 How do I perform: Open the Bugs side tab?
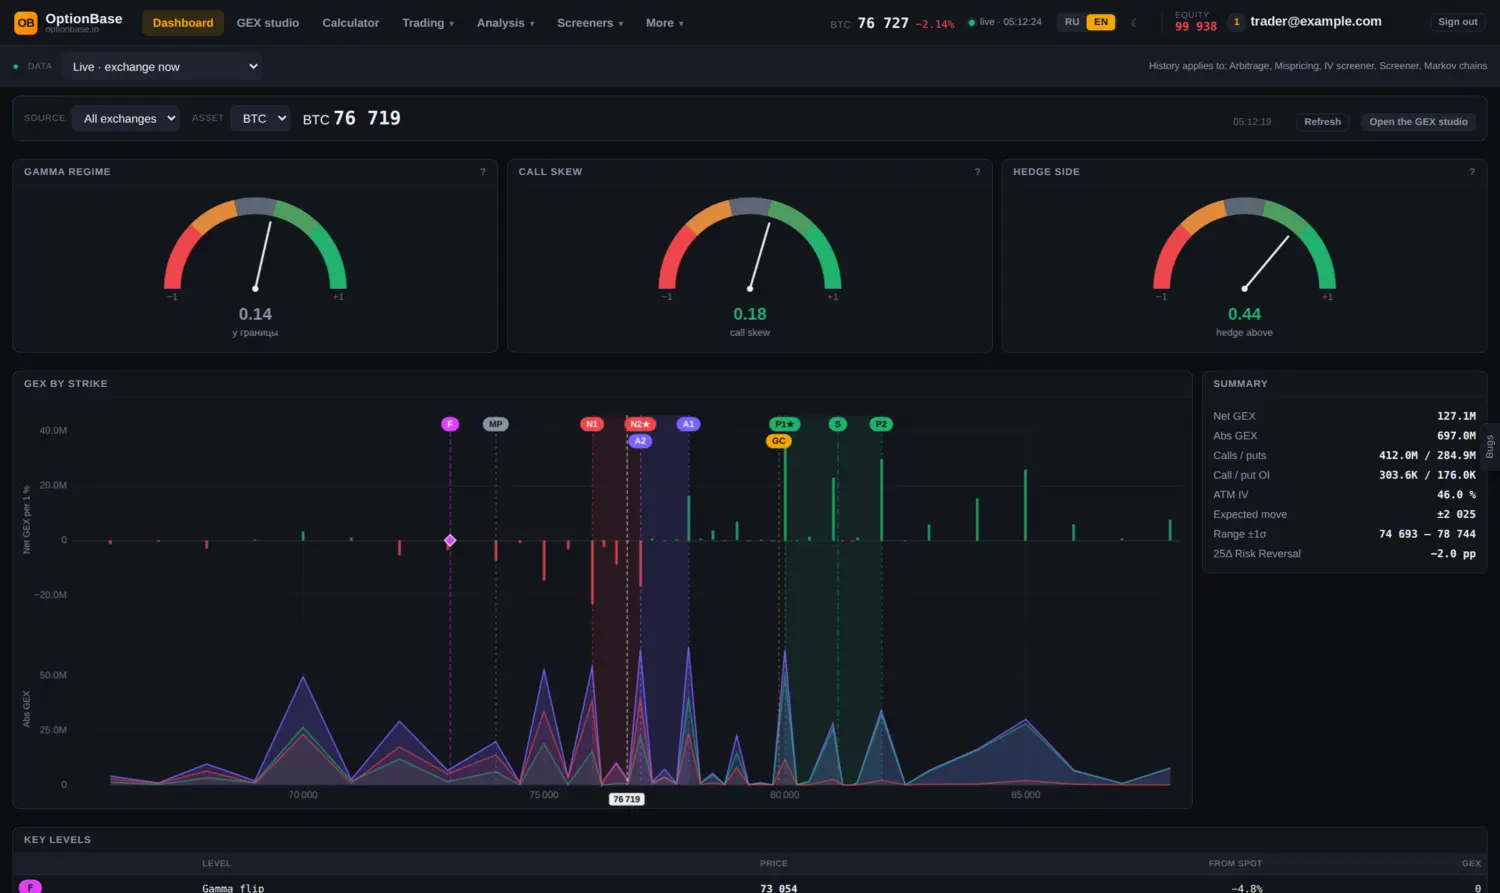1489,446
